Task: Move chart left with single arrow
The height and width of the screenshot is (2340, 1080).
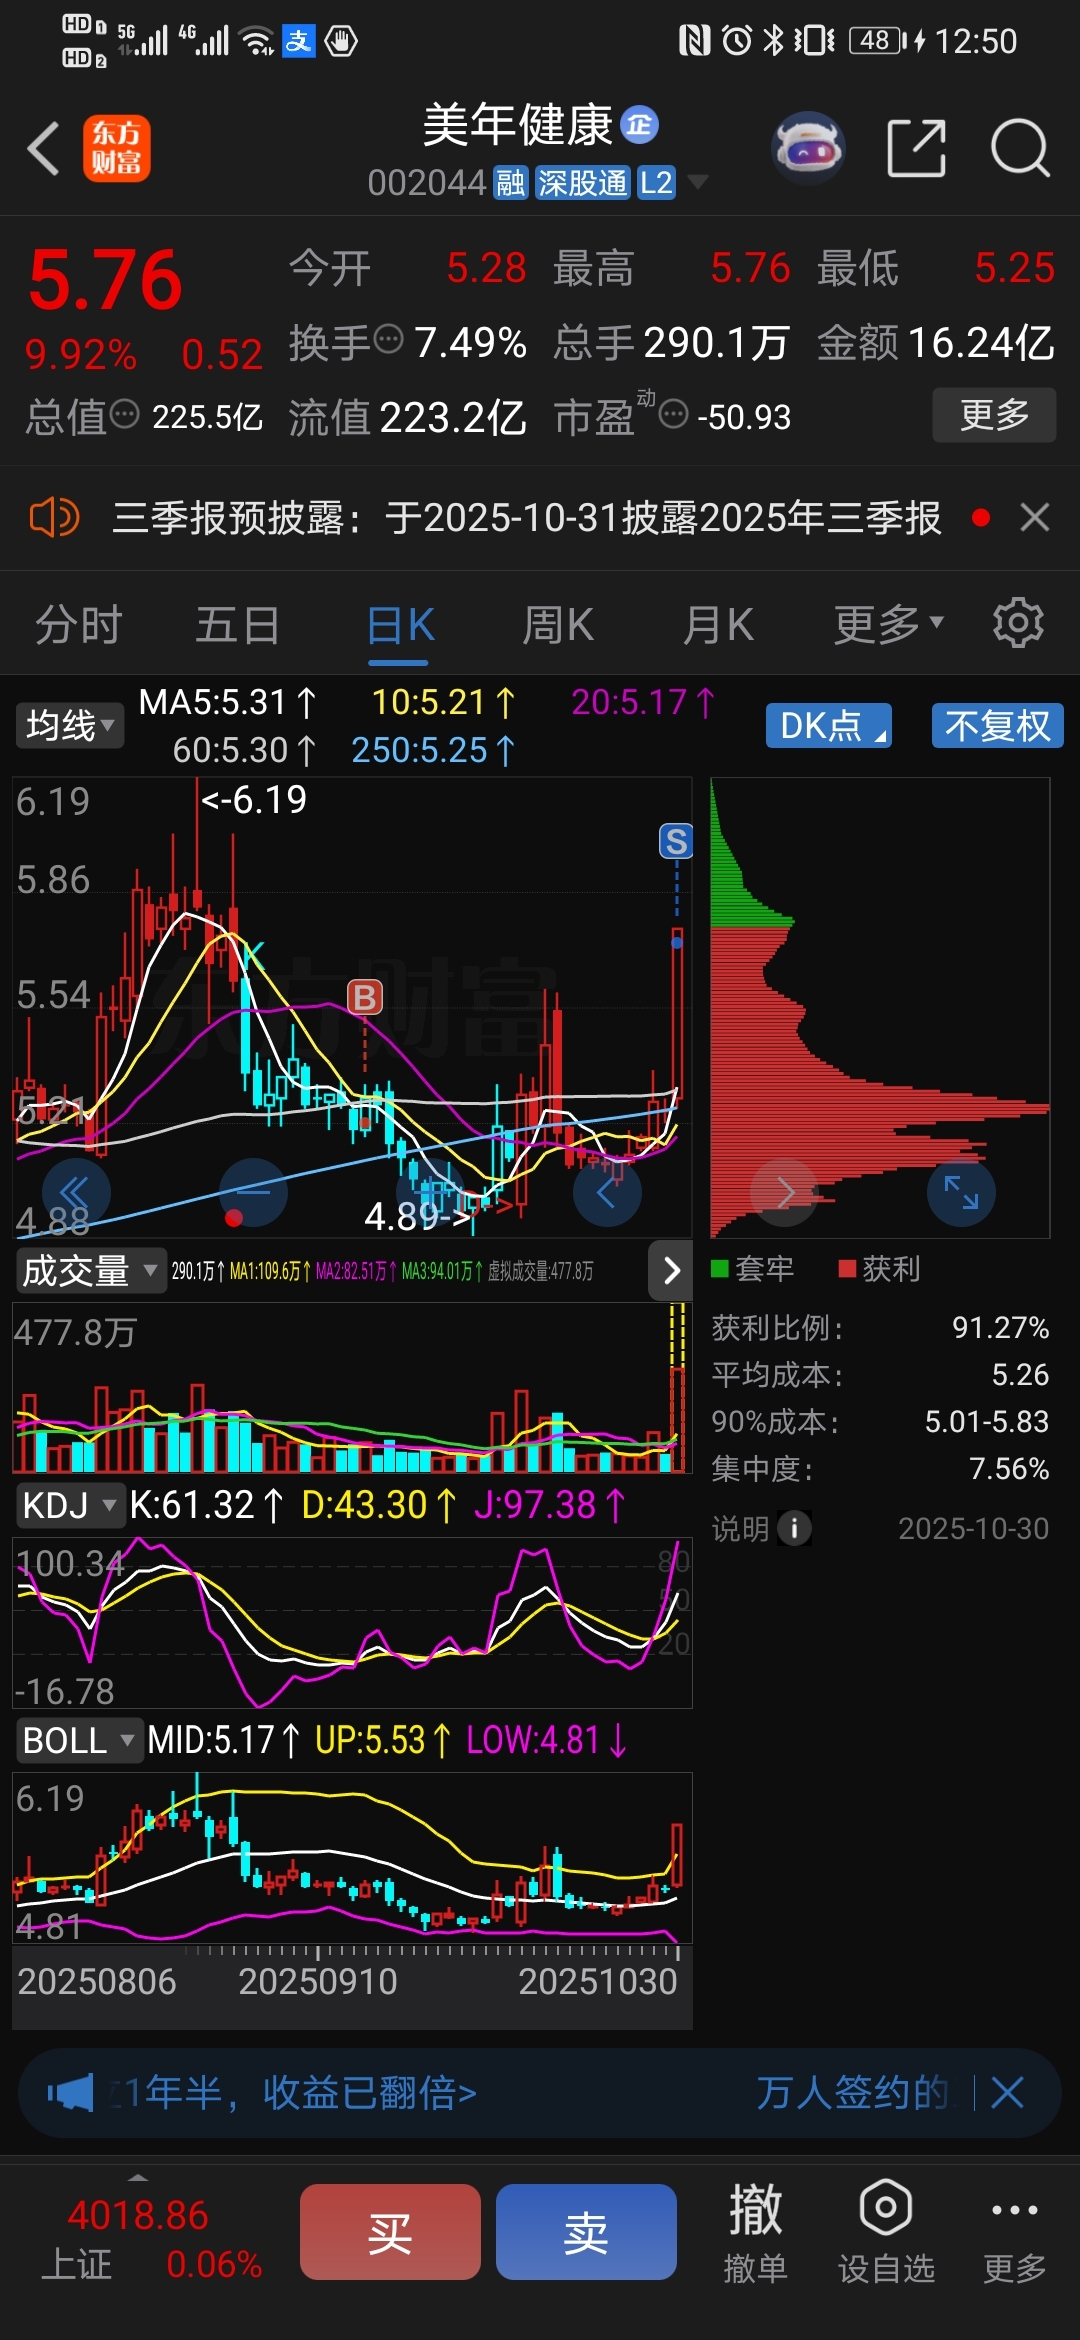Action: 607,1192
